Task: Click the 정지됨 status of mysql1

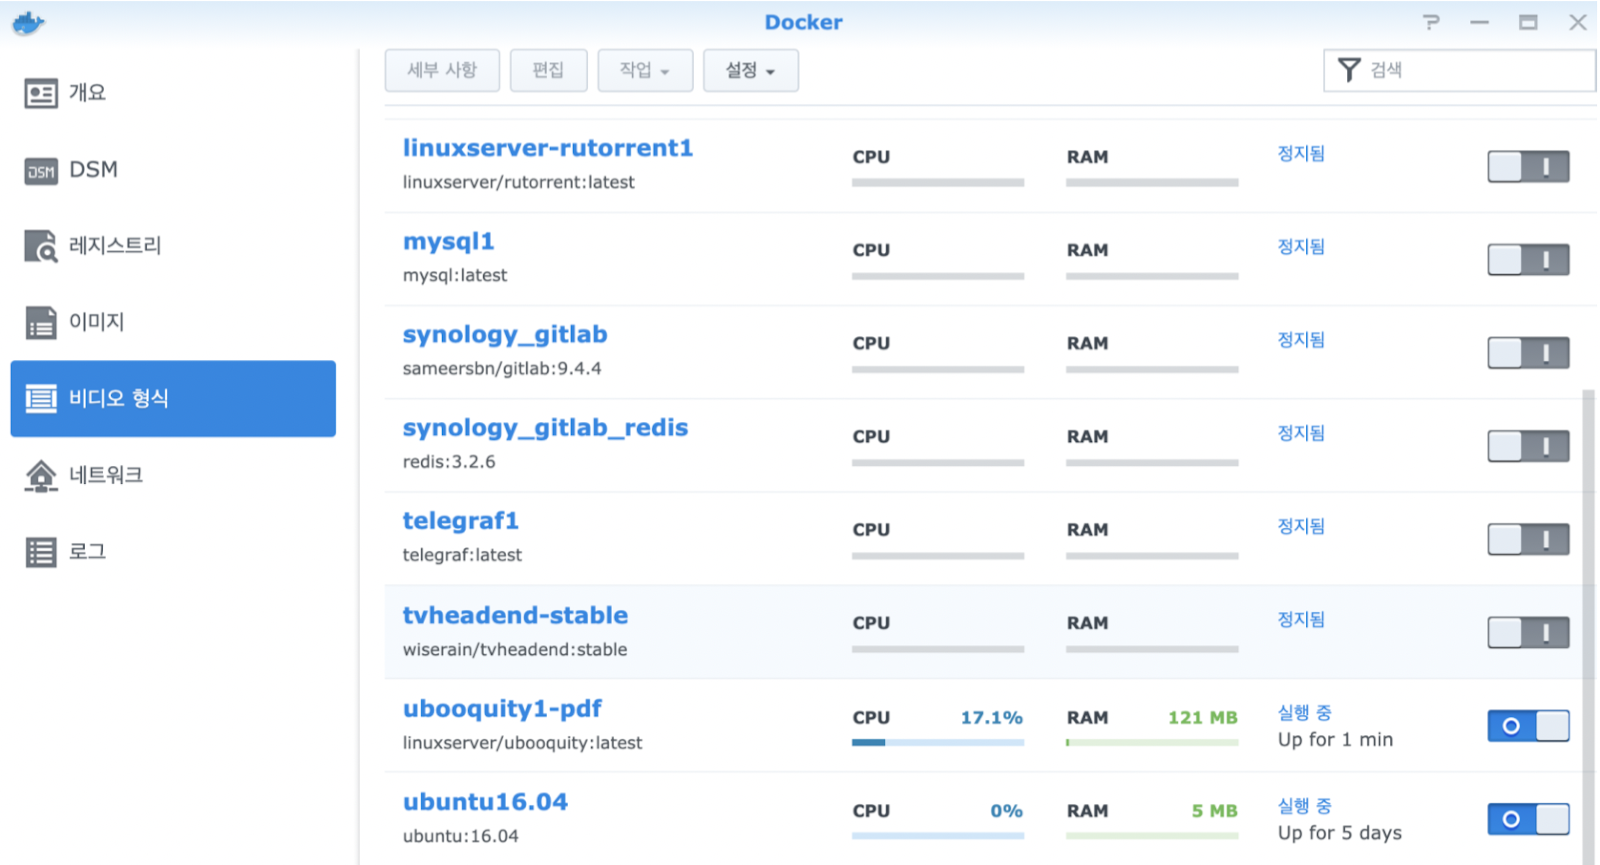Action: click(x=1301, y=247)
